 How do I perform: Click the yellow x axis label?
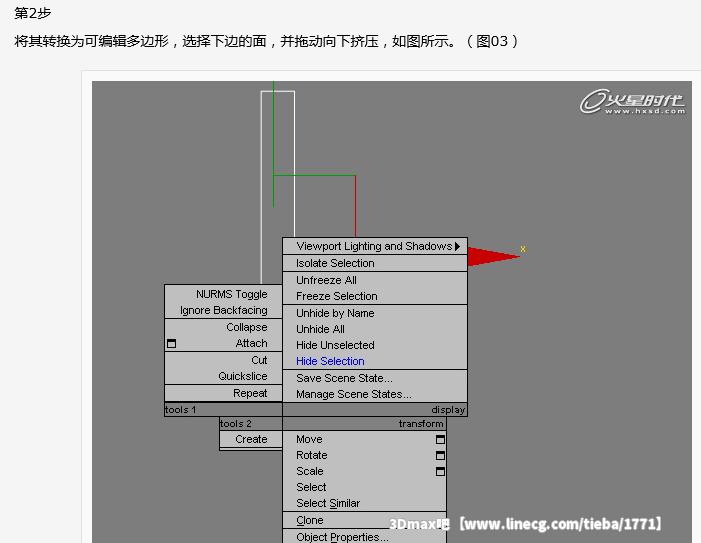click(523, 249)
